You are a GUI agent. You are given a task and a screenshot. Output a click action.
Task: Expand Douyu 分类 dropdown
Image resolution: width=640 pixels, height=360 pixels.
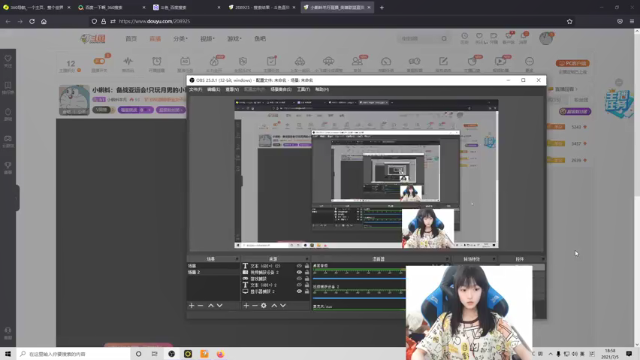click(x=180, y=39)
